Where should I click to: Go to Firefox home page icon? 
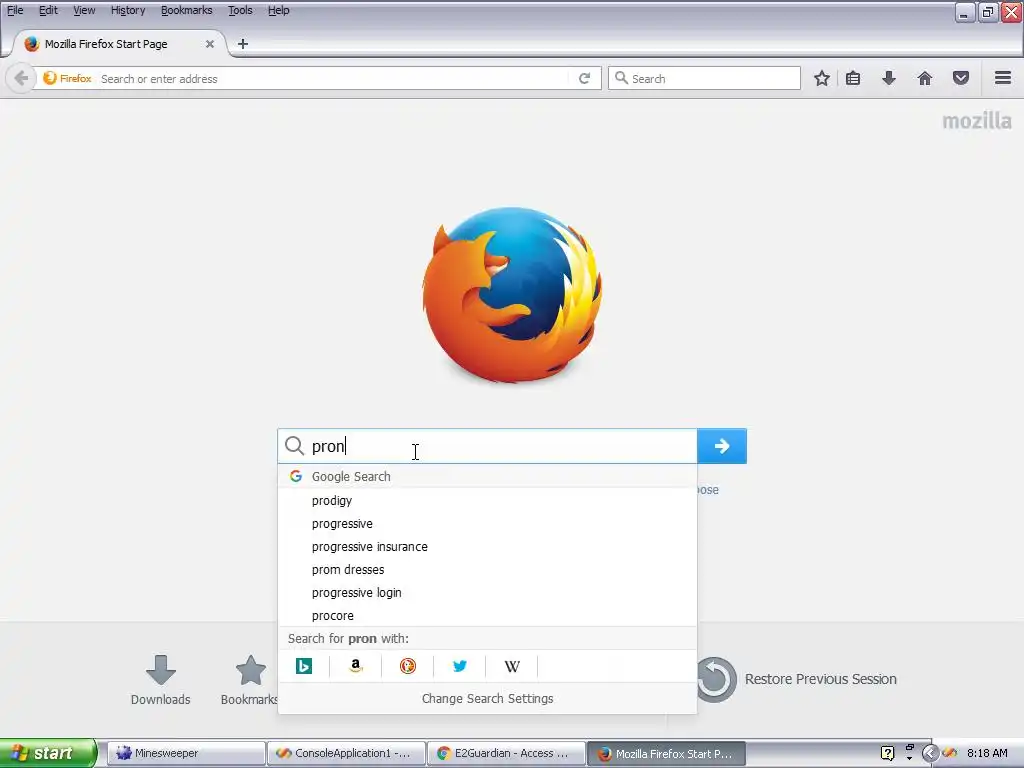925,78
